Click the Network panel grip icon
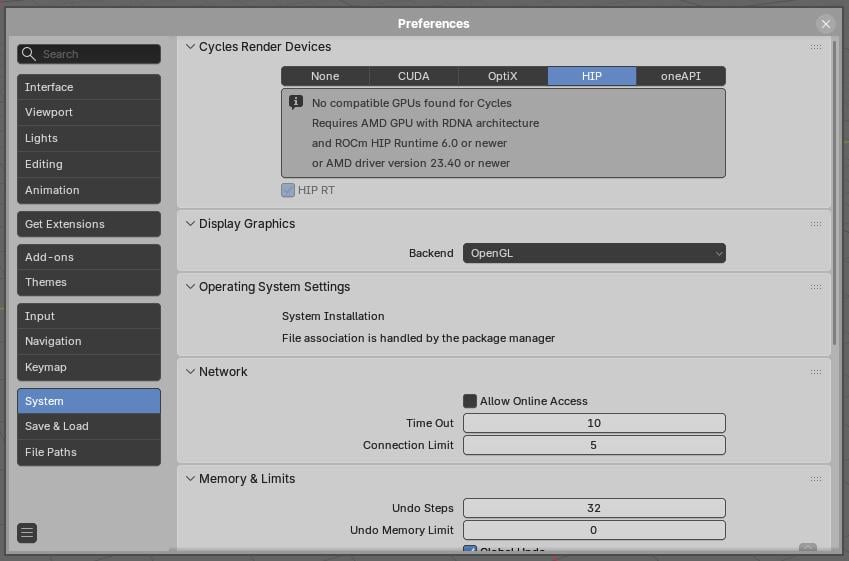849x561 pixels. (816, 372)
